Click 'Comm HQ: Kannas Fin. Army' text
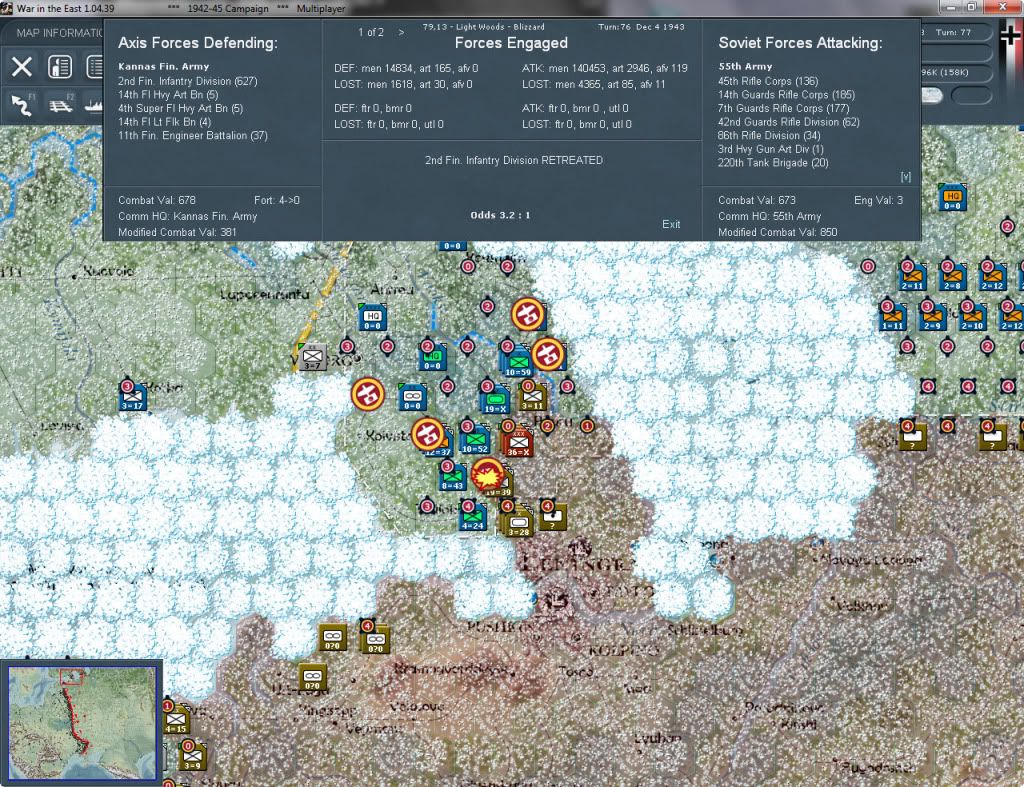This screenshot has height=787, width=1024. tap(187, 216)
